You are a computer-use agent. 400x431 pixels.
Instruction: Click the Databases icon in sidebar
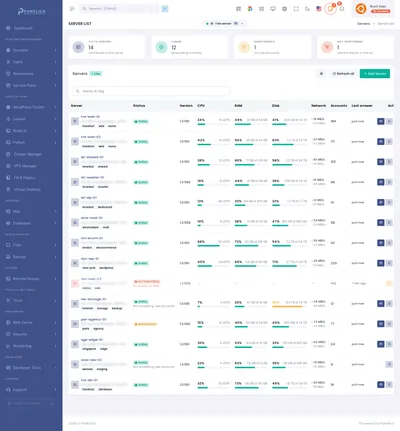(x=8, y=223)
